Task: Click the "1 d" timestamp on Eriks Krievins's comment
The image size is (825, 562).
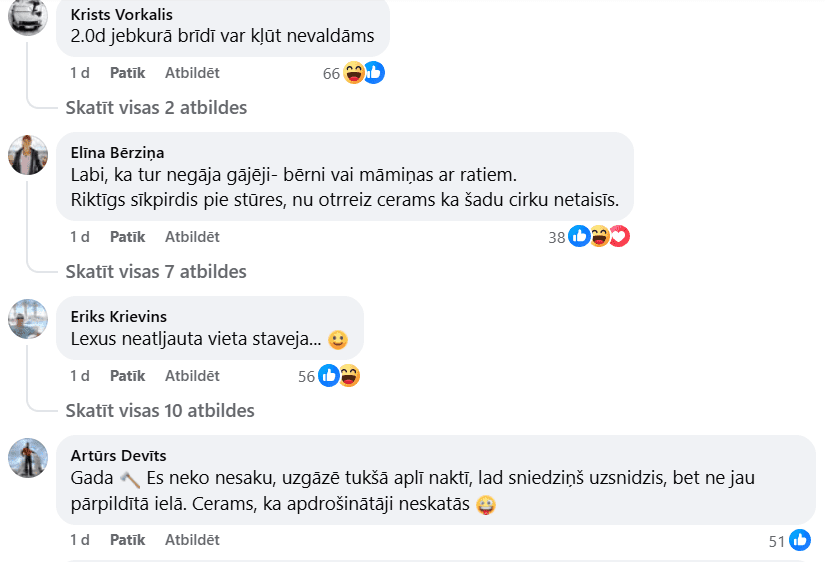Action: point(80,376)
